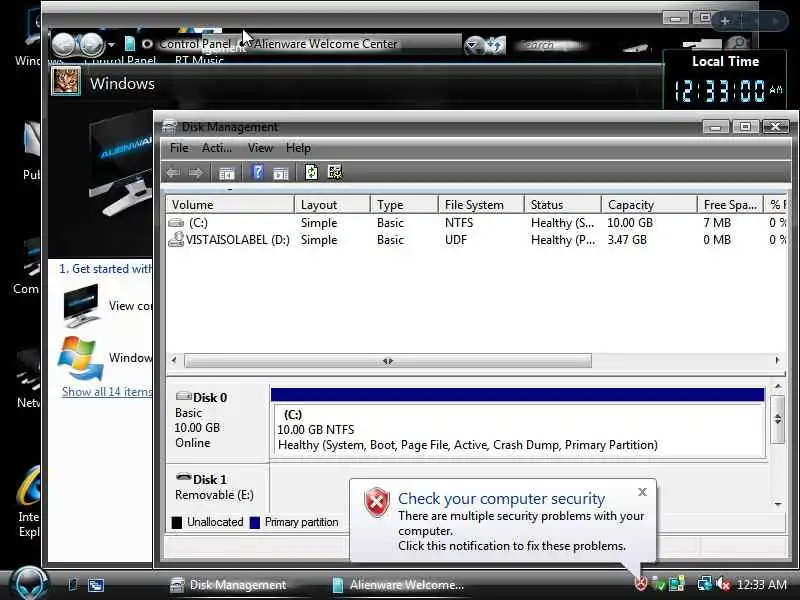The image size is (800, 600).
Task: Click the Show/Hide Action Pane toolbar icon
Action: [x=281, y=173]
